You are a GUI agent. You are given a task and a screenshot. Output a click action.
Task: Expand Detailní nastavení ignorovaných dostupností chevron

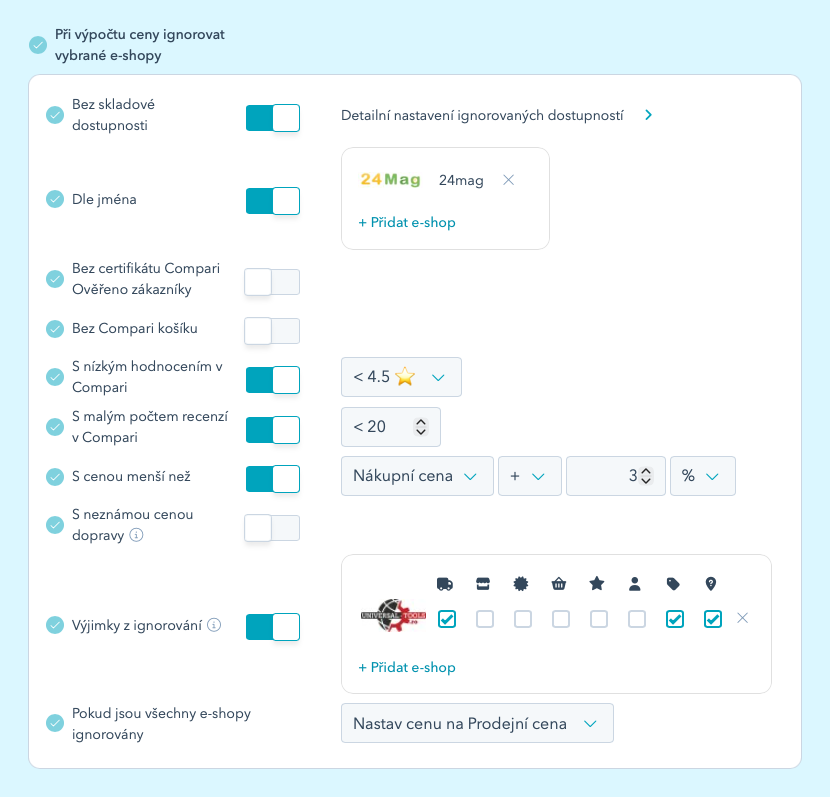click(x=648, y=115)
